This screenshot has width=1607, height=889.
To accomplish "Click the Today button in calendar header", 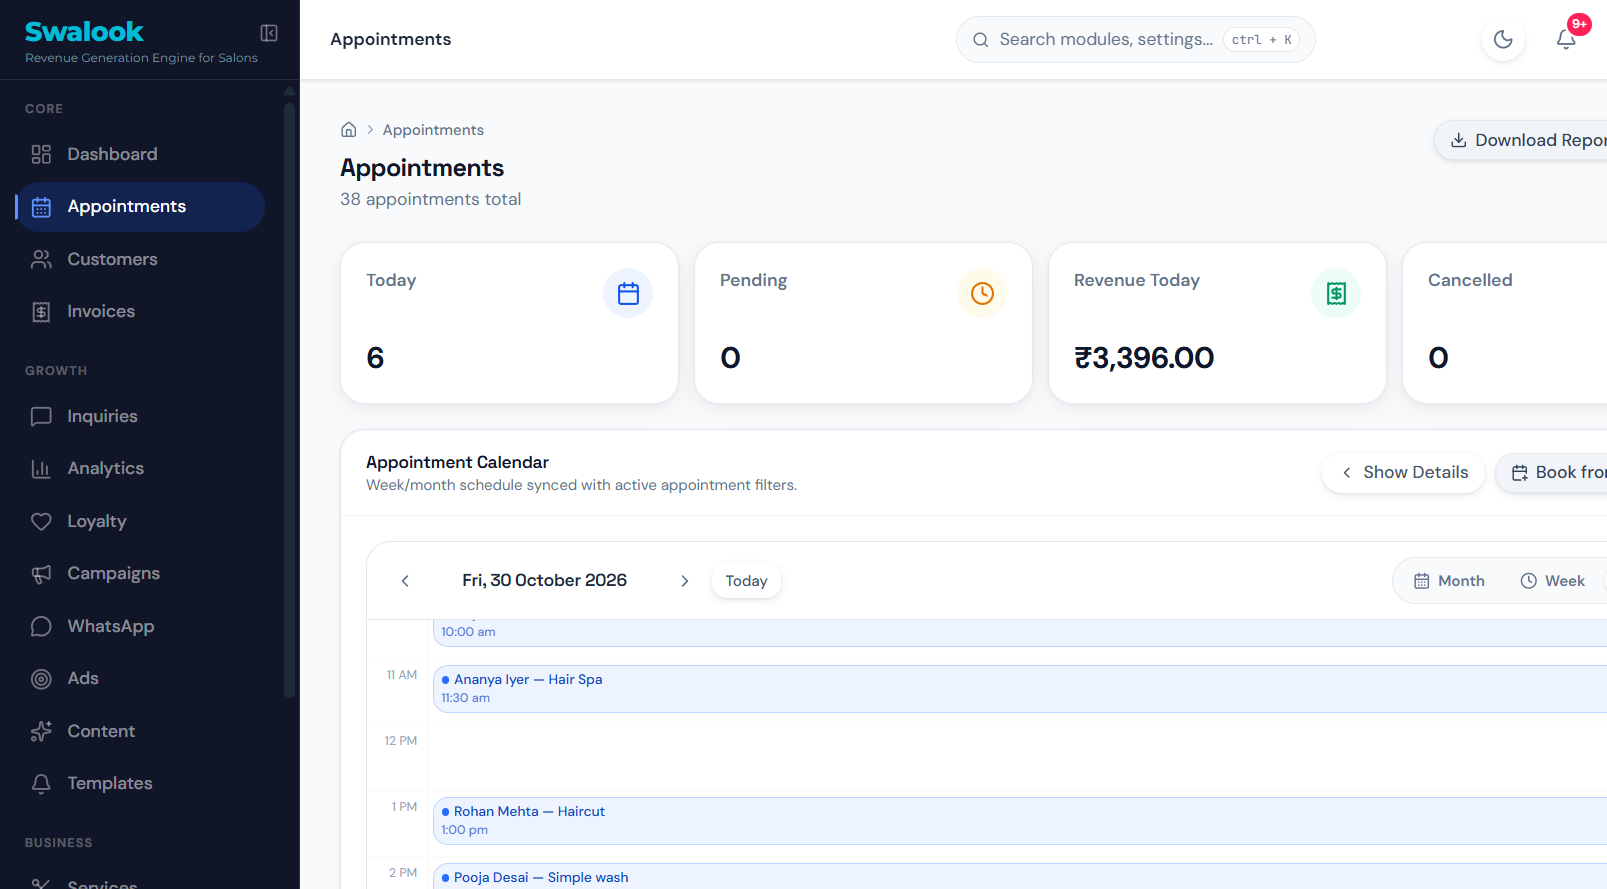I will (x=746, y=581).
